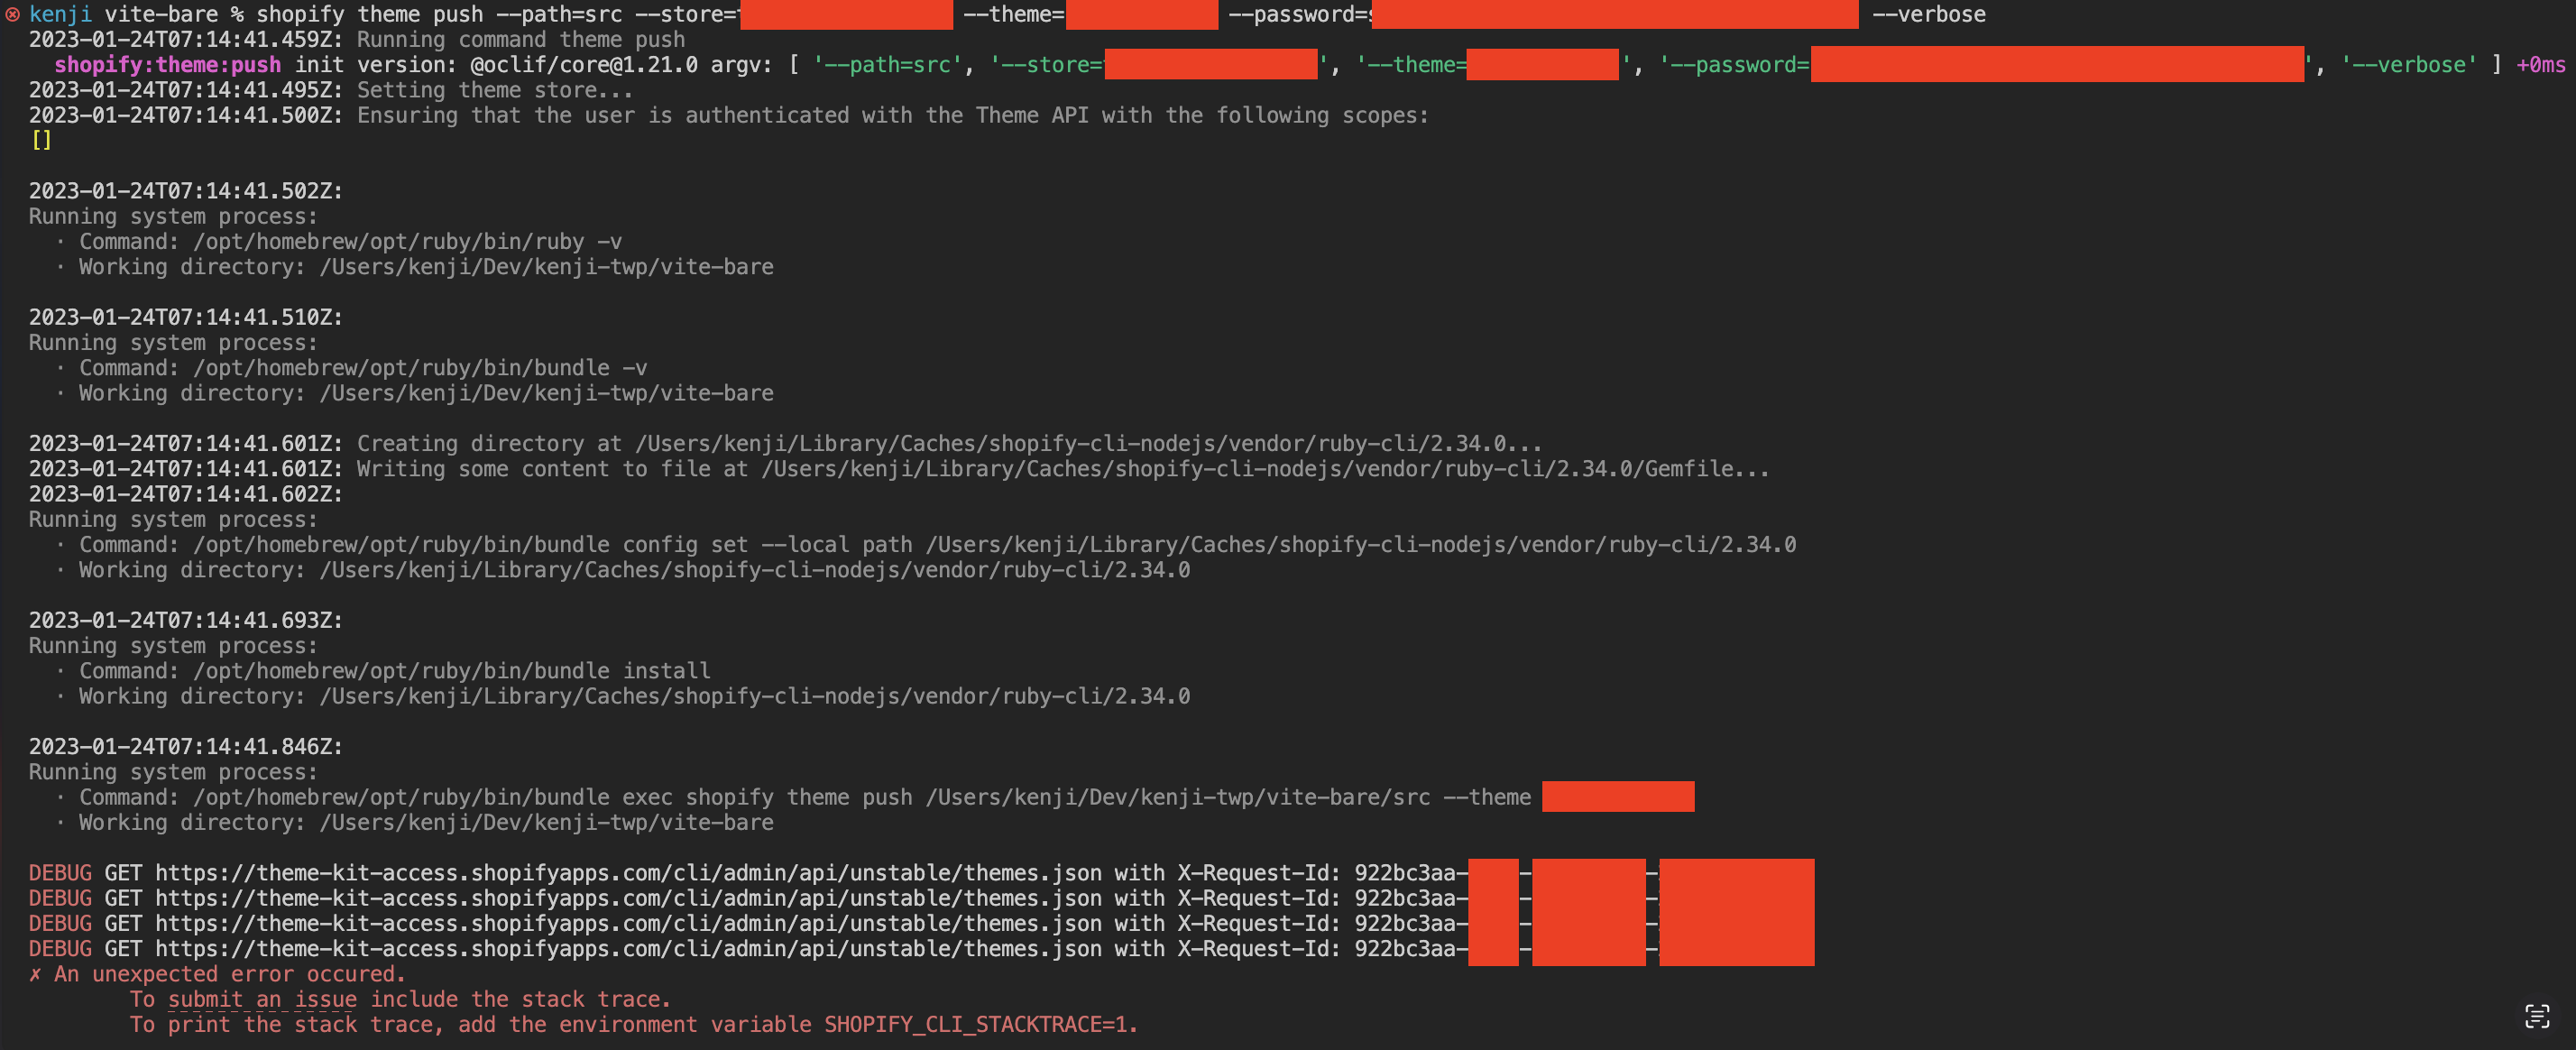Click the red X before 'An unexpected error'
2576x1050 pixels.
[35, 974]
